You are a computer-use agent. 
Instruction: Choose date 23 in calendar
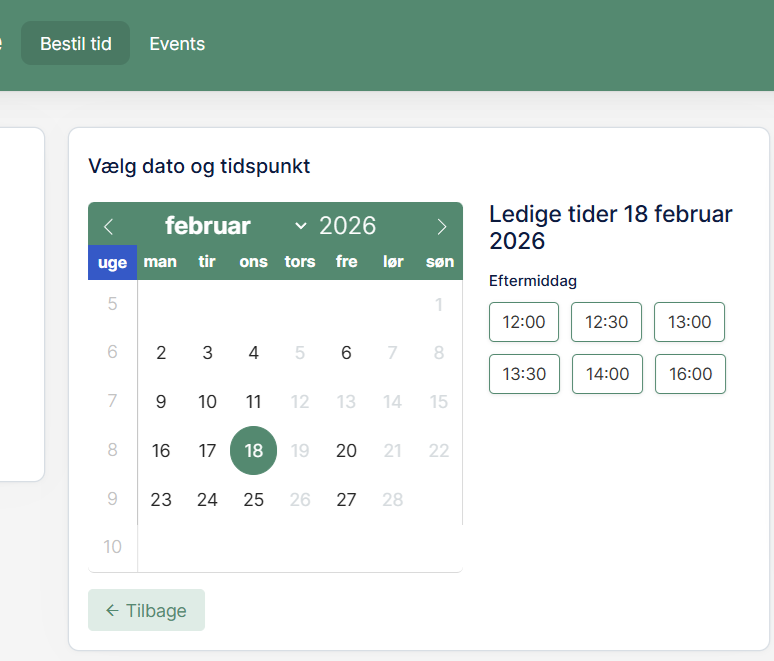(161, 500)
